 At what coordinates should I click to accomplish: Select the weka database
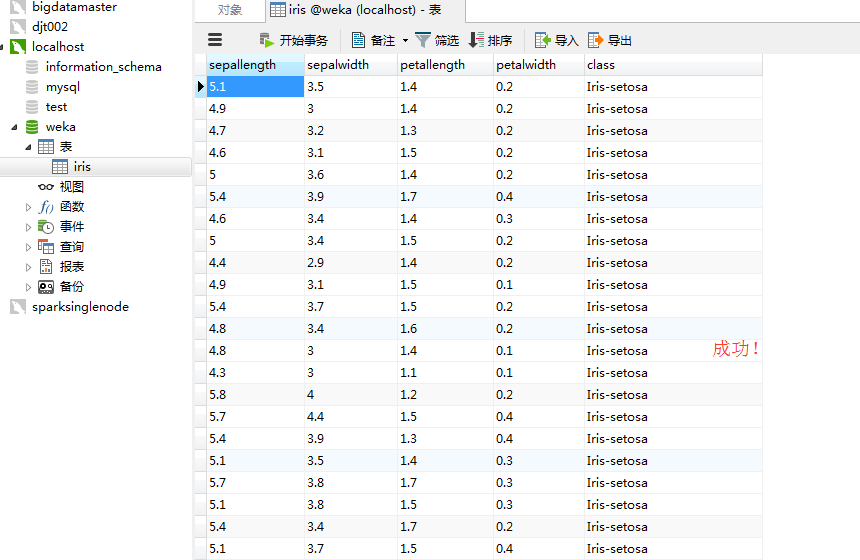pos(61,127)
